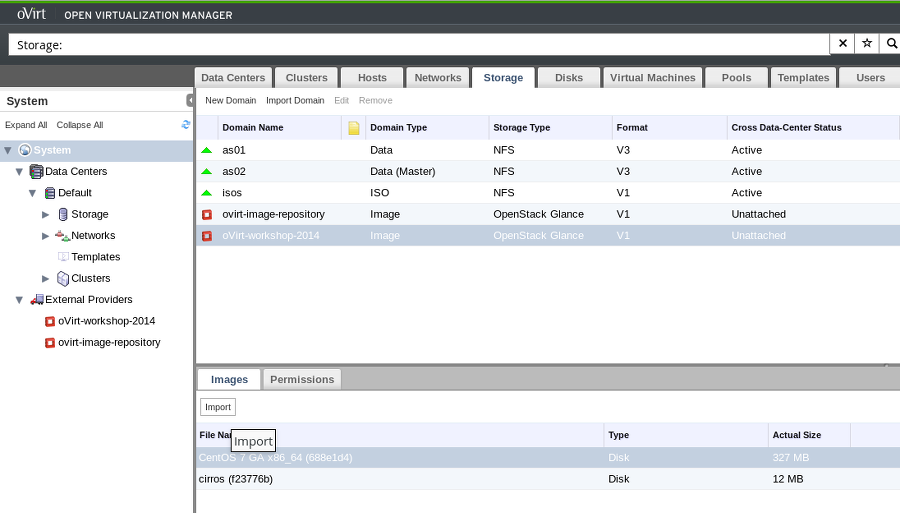The width and height of the screenshot is (900, 513).
Task: Collapse the System tree node
Action: point(8,150)
